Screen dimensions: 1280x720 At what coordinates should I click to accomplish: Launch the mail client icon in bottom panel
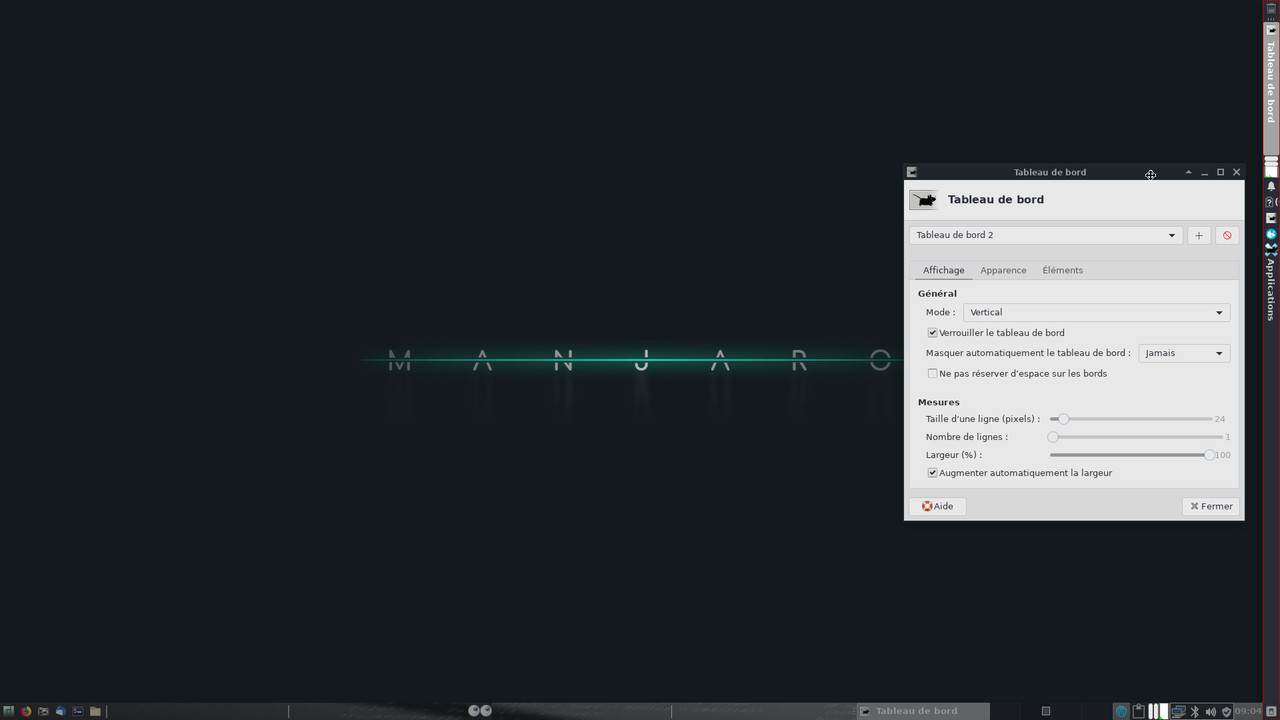tap(60, 711)
